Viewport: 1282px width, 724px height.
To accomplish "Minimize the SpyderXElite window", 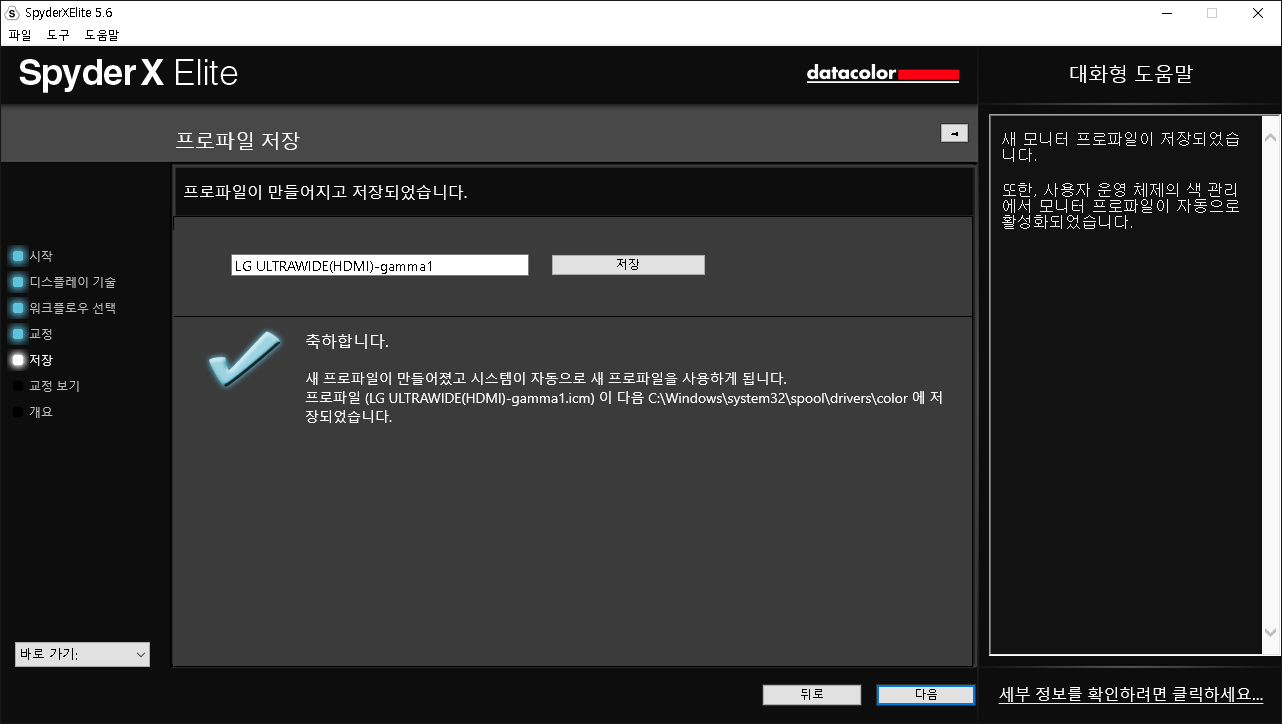I will 1166,13.
